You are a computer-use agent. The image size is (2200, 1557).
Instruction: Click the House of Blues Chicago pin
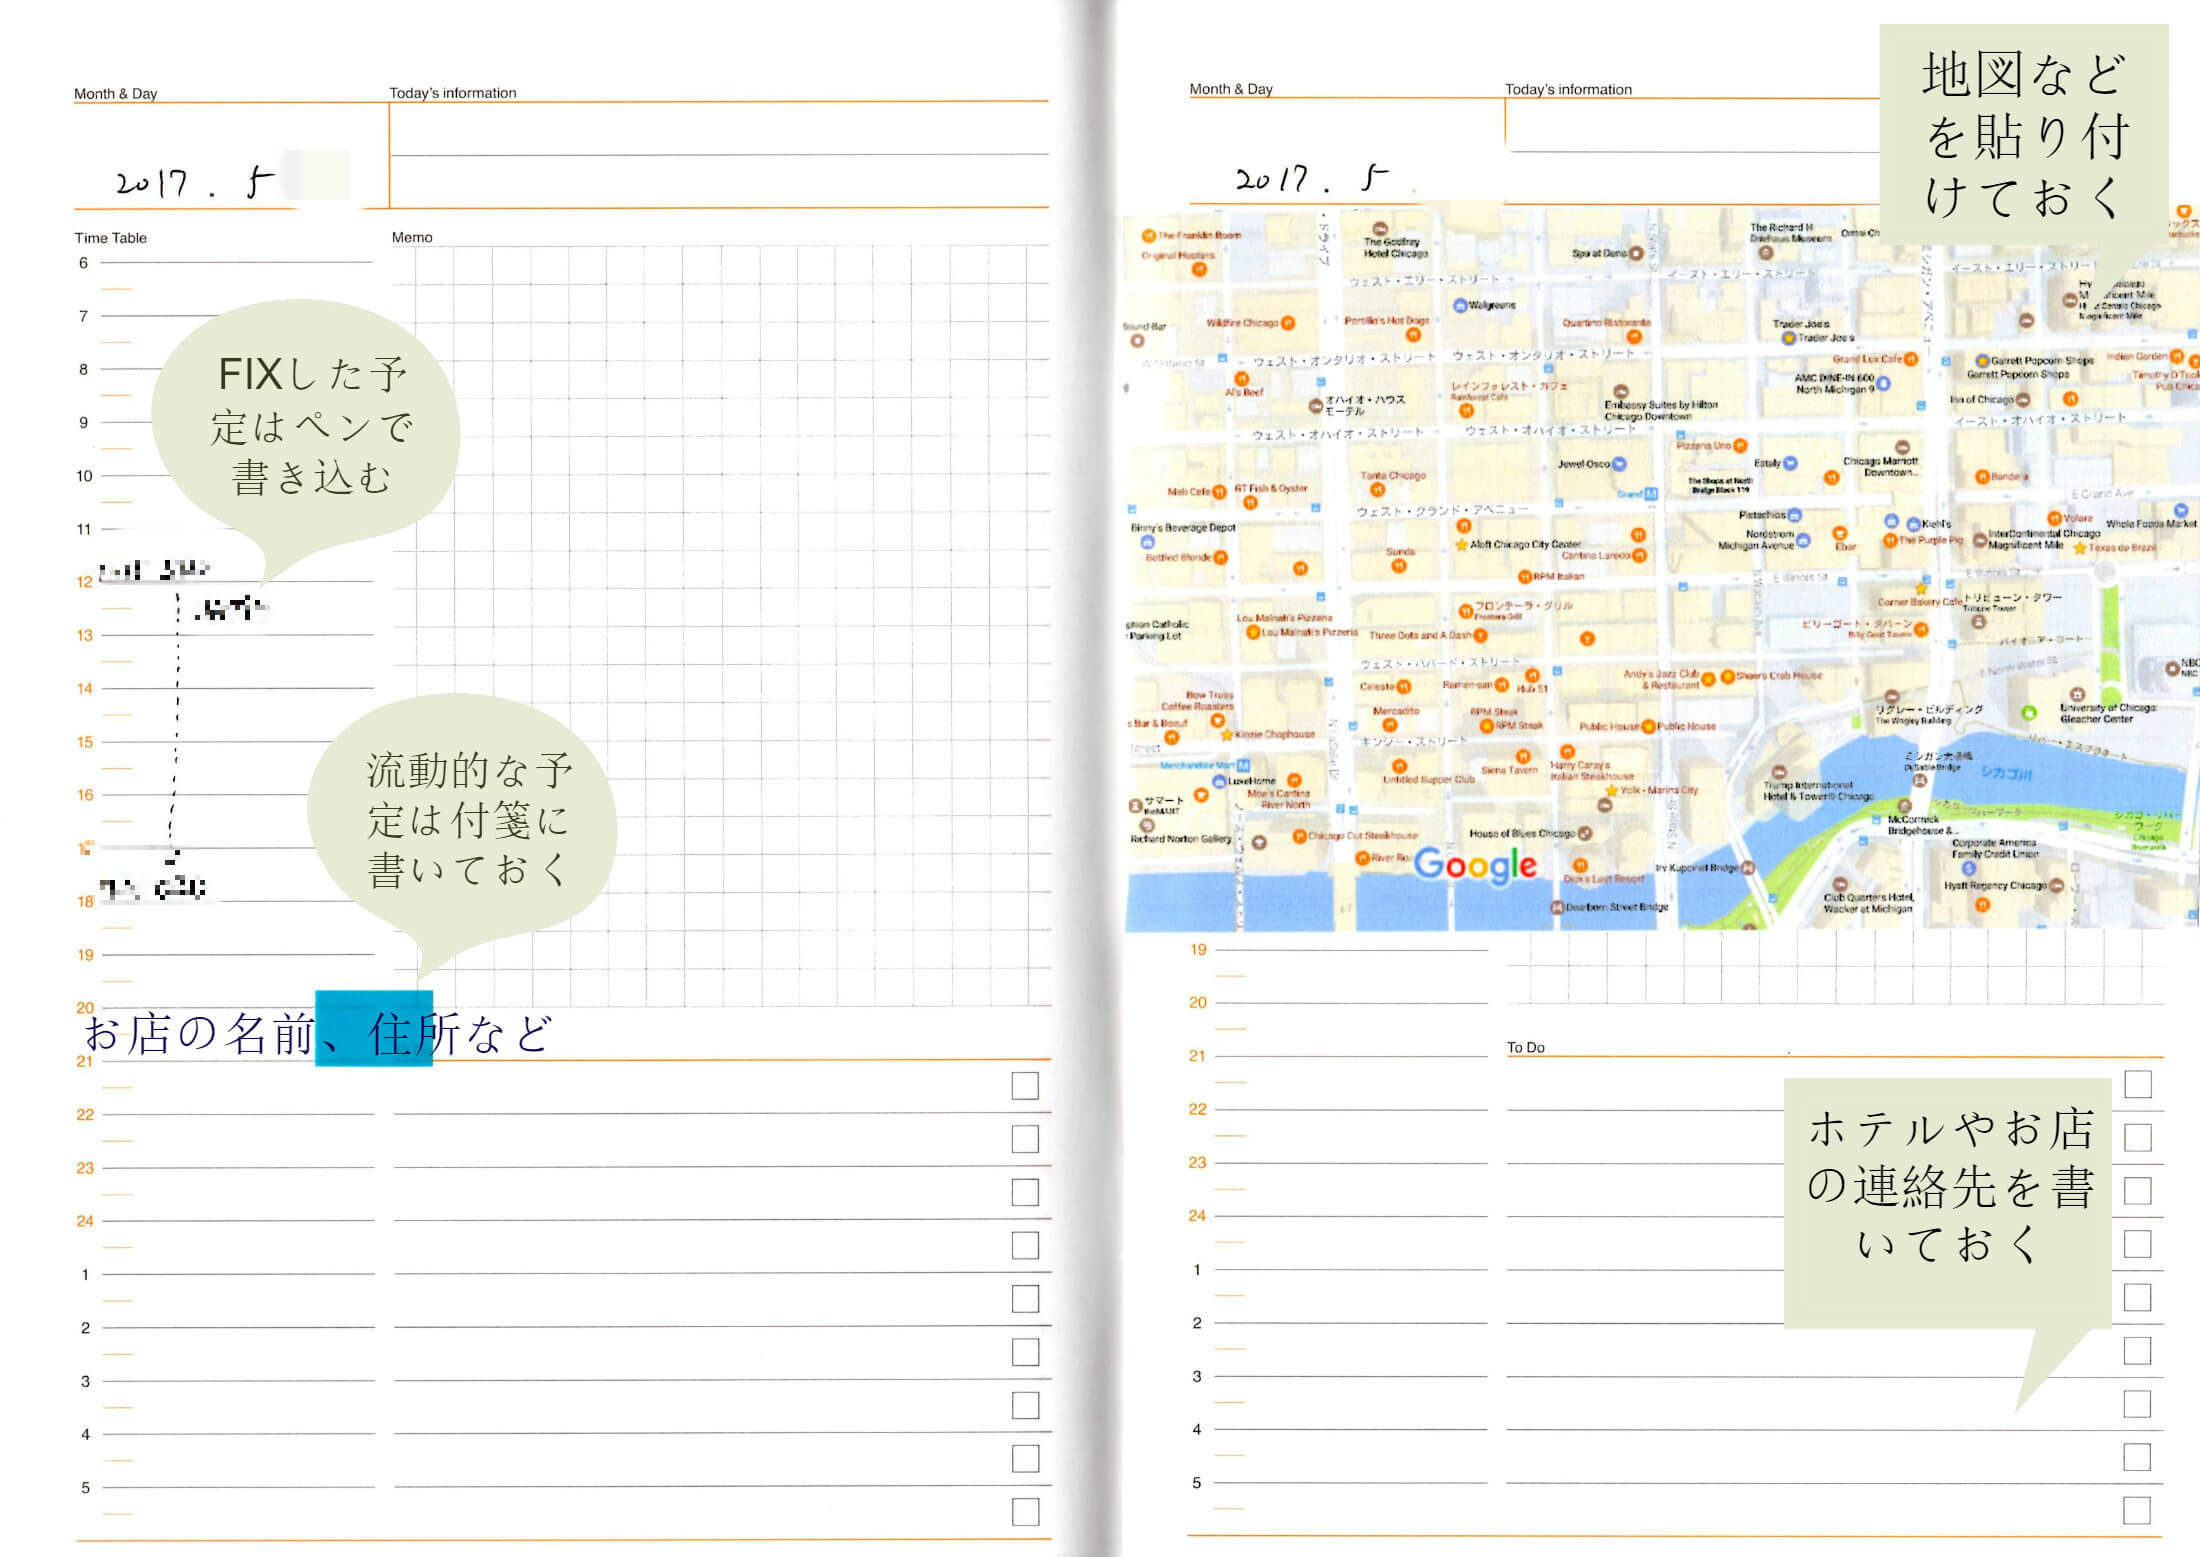[x=1584, y=833]
